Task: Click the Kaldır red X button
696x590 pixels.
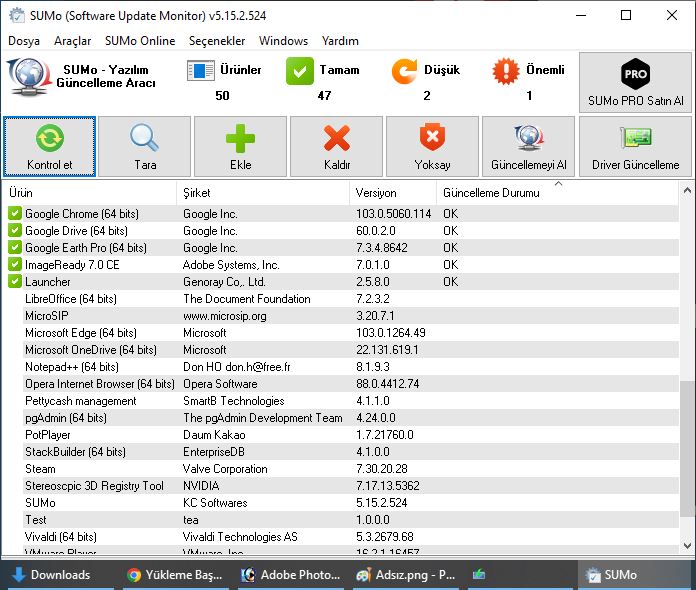Action: pyautogui.click(x=336, y=147)
